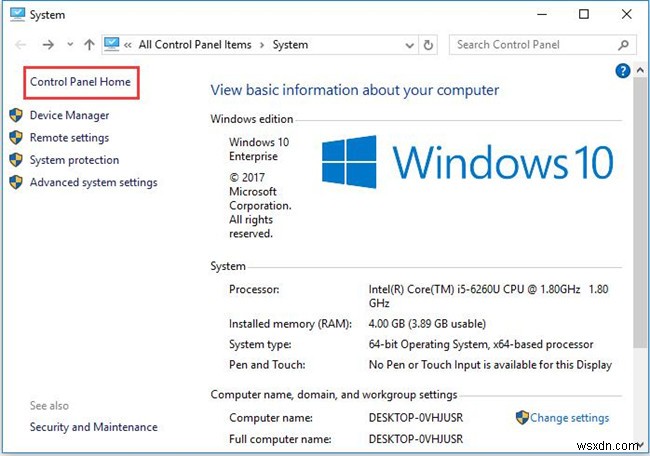Click the computer icon in address bar
Image resolution: width=650 pixels, height=456 pixels.
112,44
